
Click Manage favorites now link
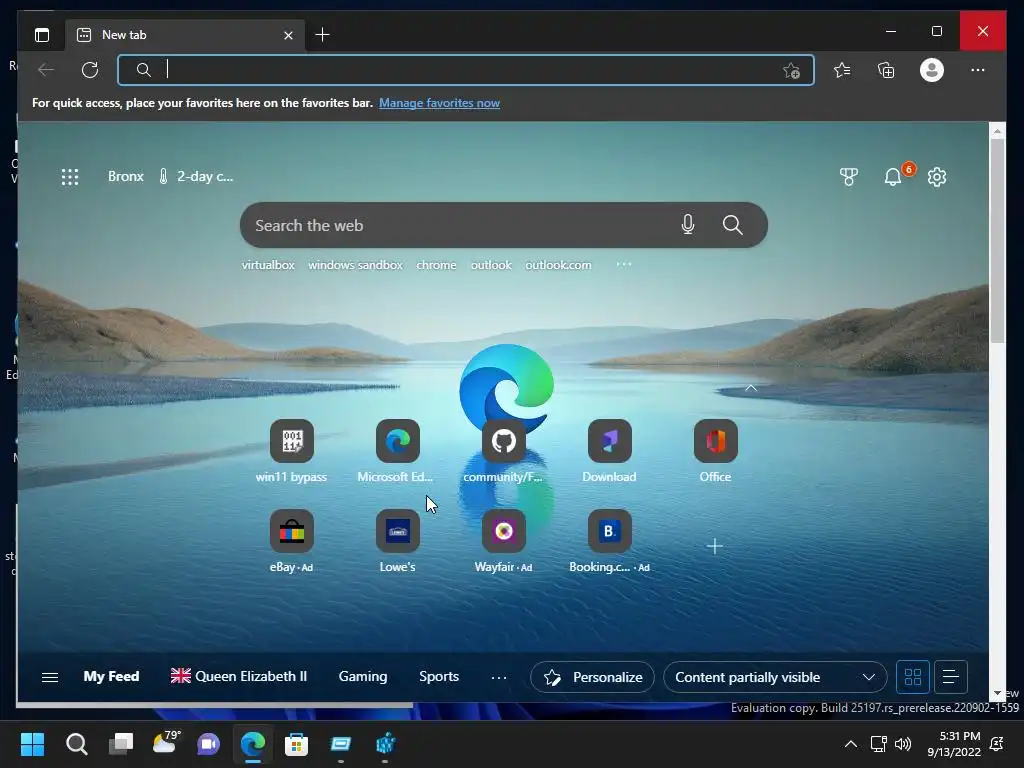coord(440,103)
